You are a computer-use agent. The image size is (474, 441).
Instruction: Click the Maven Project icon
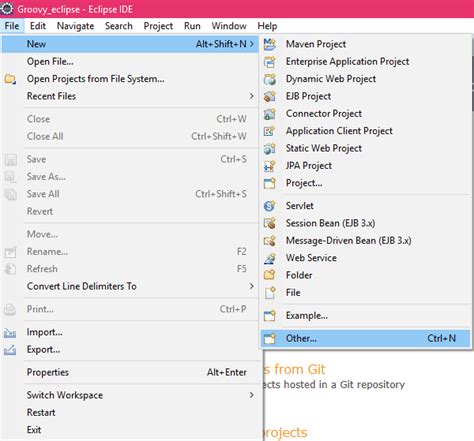coord(270,44)
